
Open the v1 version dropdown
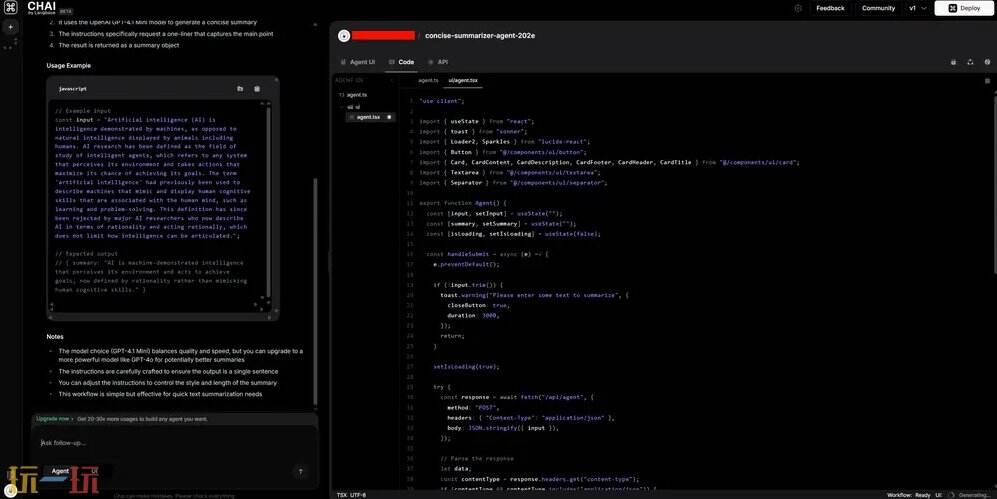(x=917, y=8)
